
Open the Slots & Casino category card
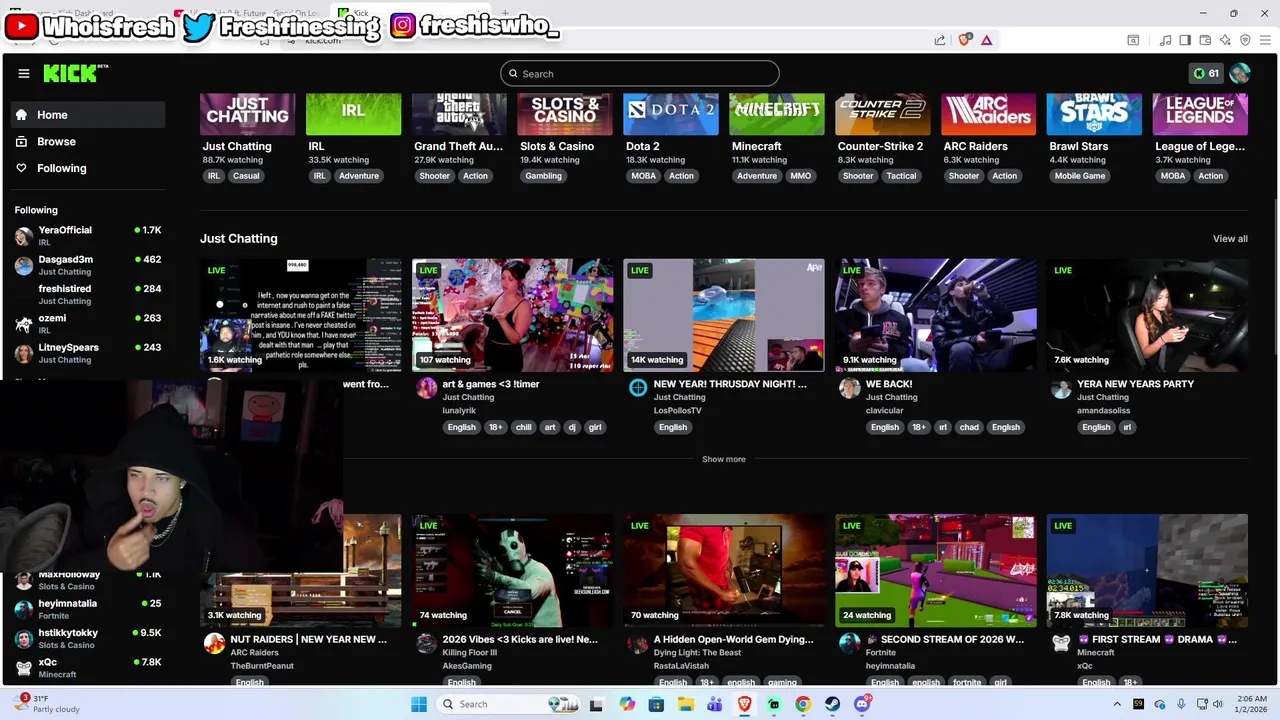click(565, 114)
